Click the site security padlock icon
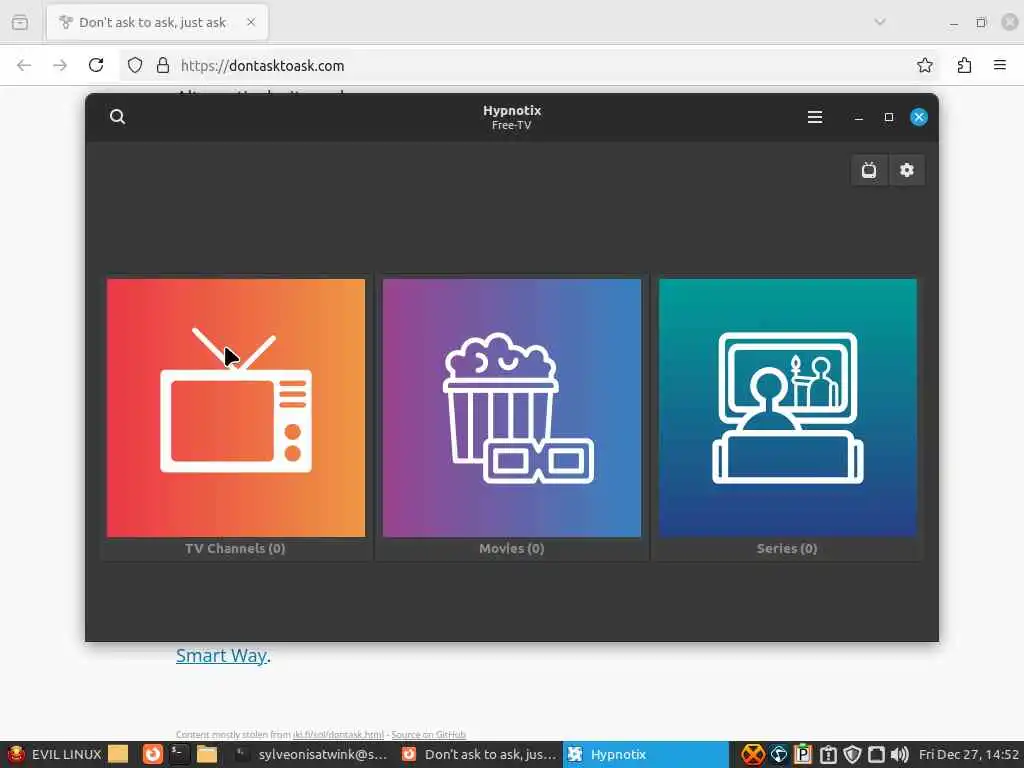This screenshot has height=768, width=1024. tap(163, 65)
